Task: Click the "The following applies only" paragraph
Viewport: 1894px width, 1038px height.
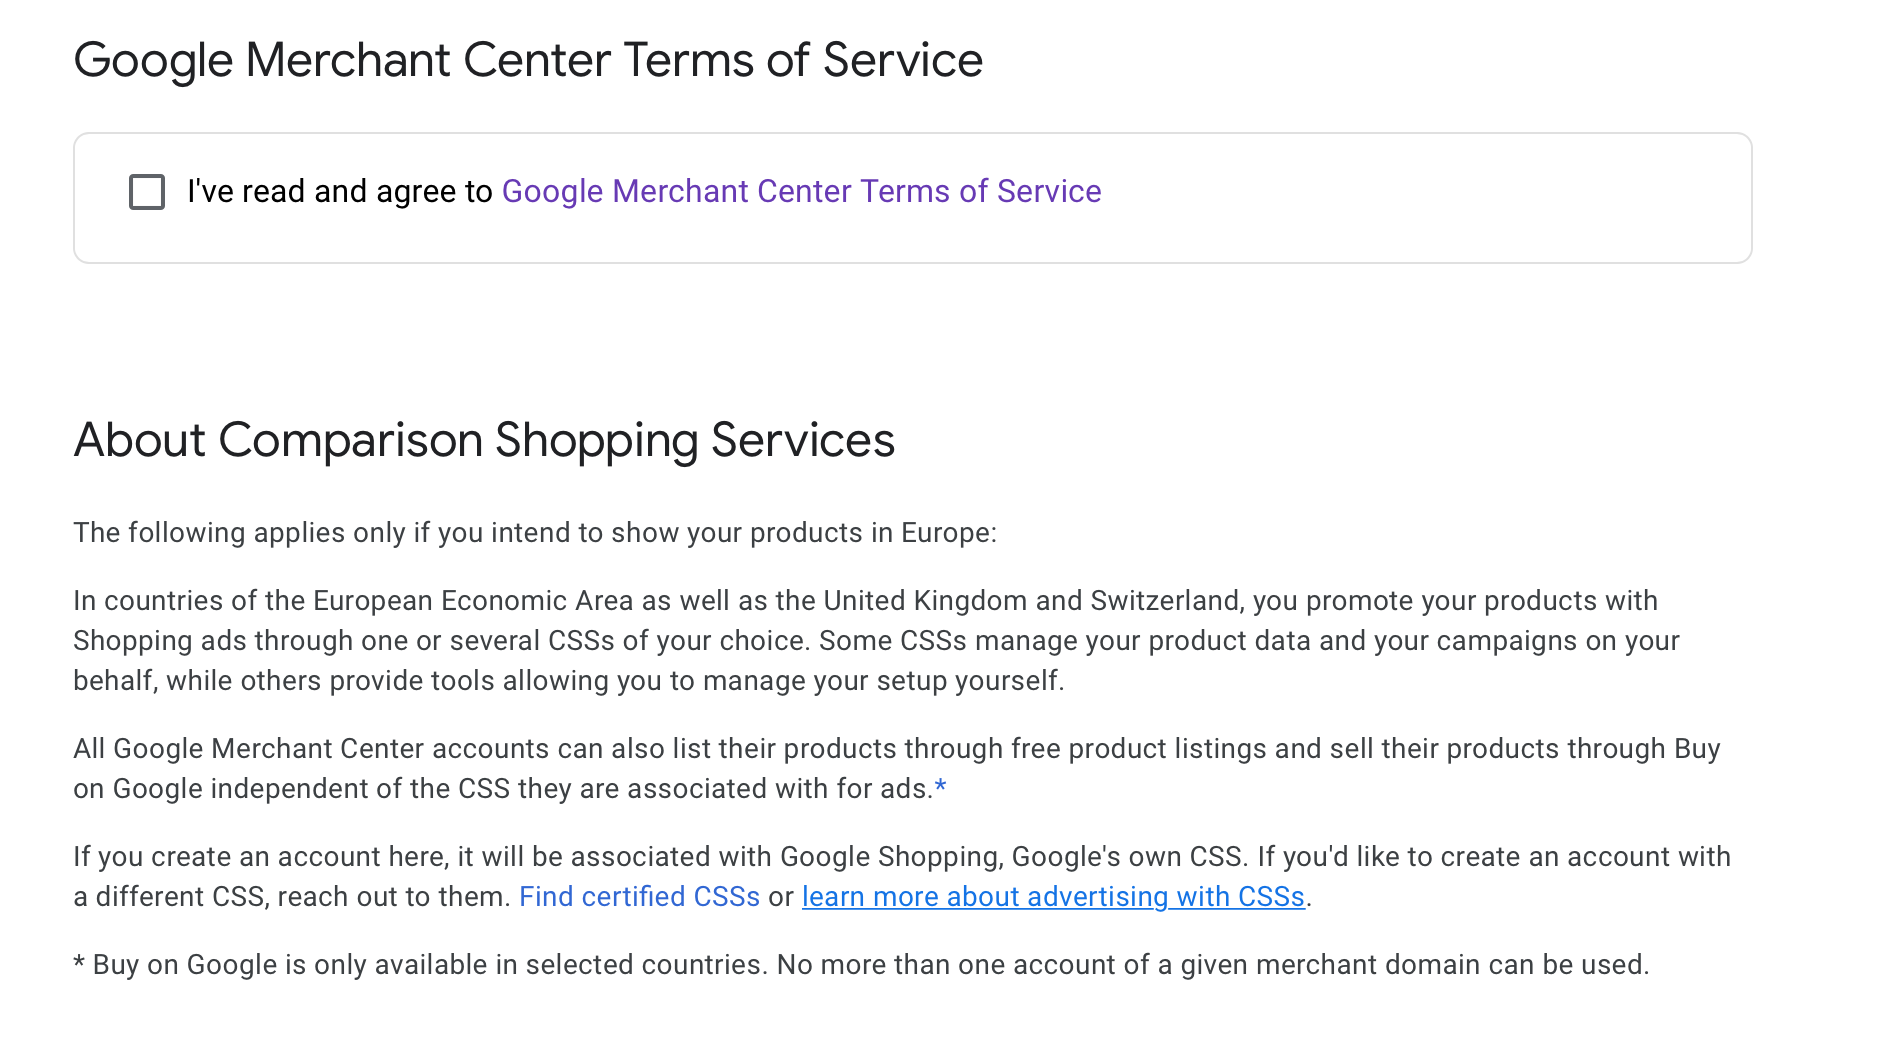Action: tap(535, 533)
